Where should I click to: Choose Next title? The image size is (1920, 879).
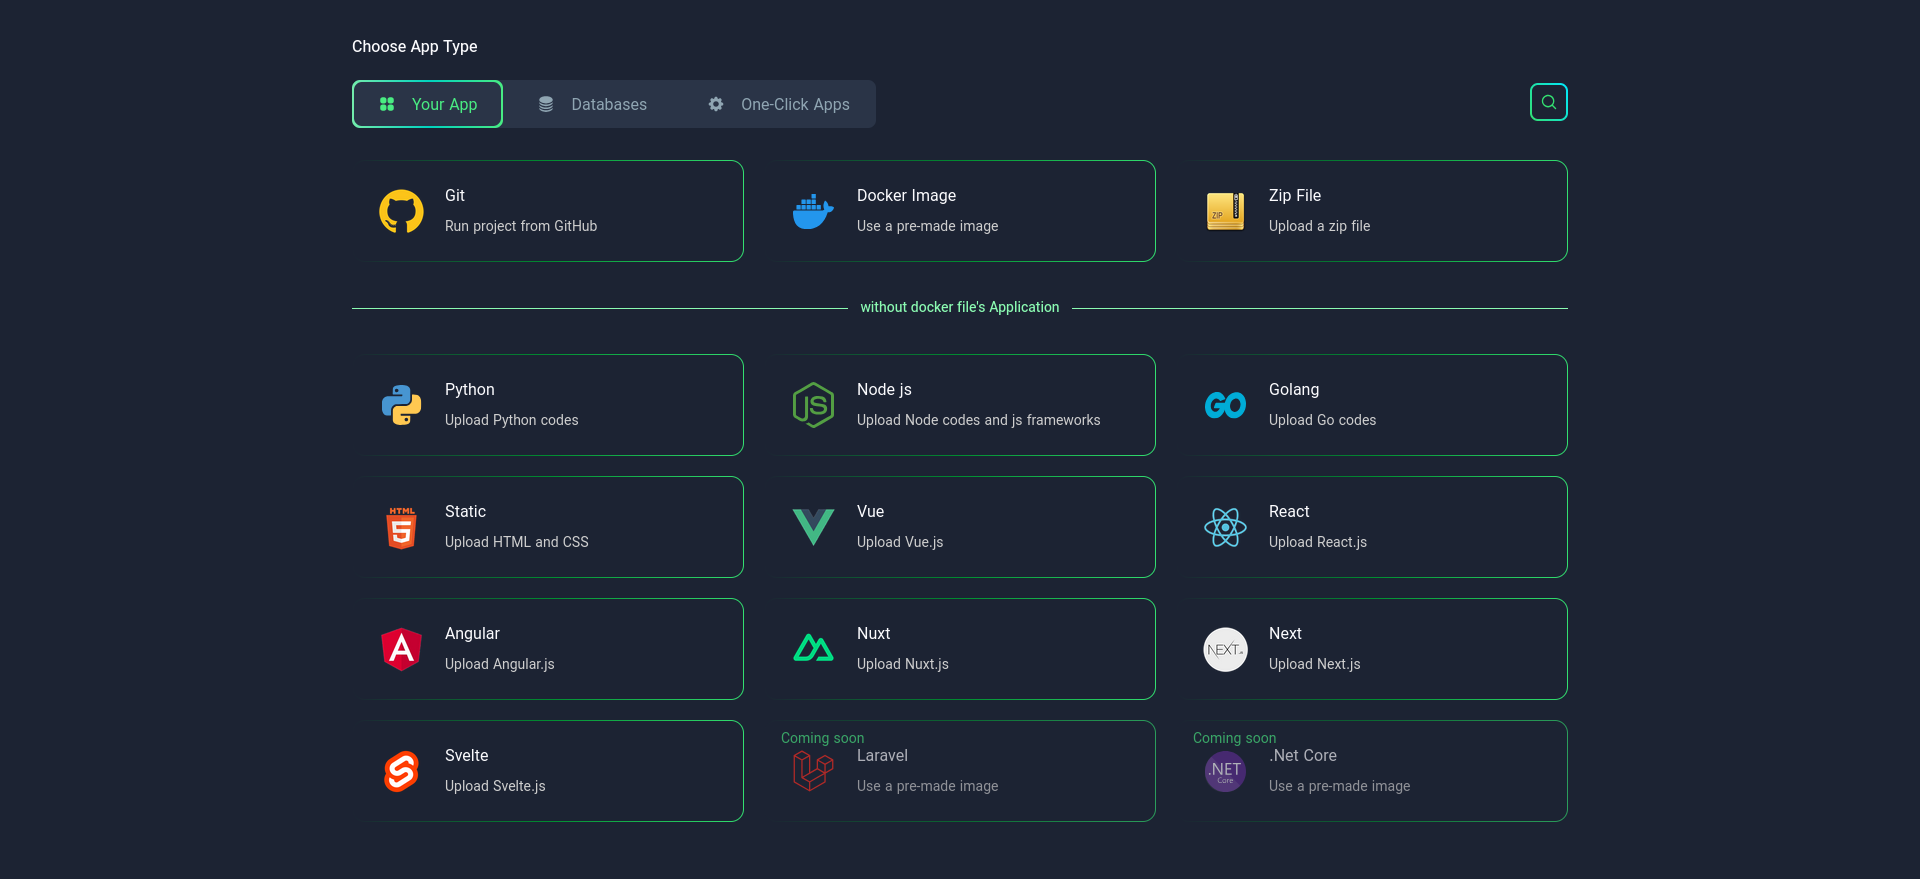1285,634
